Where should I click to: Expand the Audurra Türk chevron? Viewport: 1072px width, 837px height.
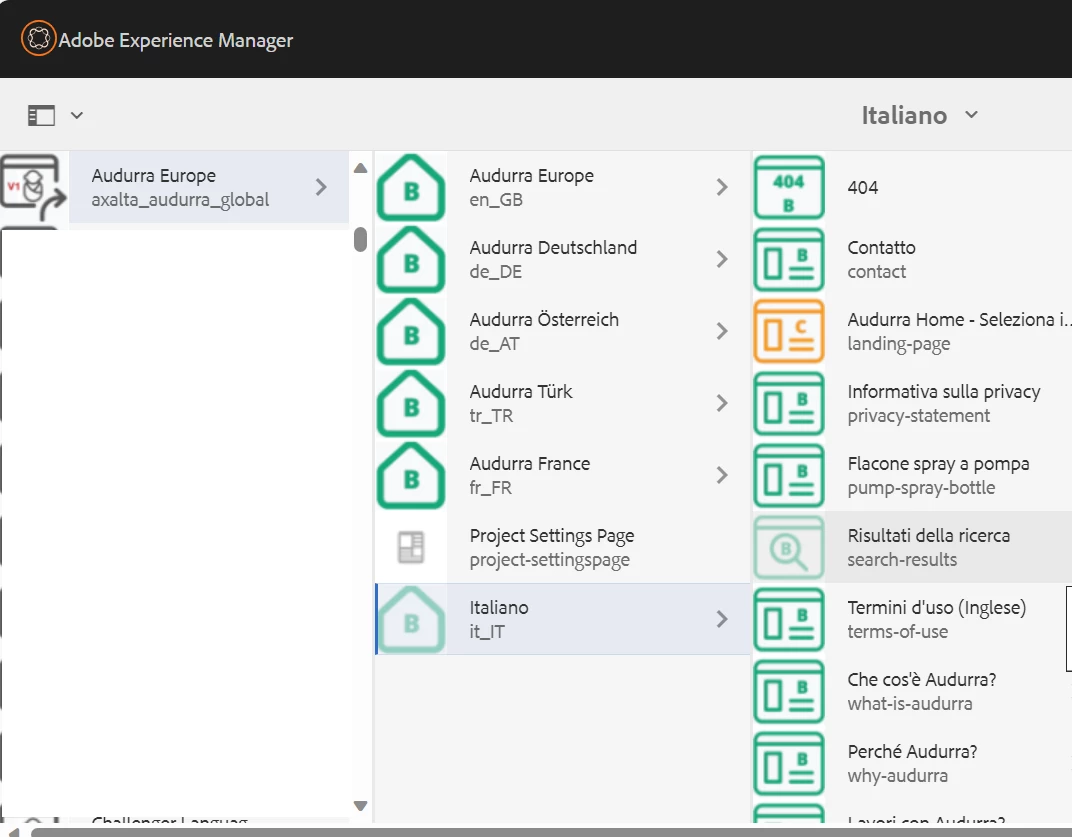pyautogui.click(x=722, y=403)
